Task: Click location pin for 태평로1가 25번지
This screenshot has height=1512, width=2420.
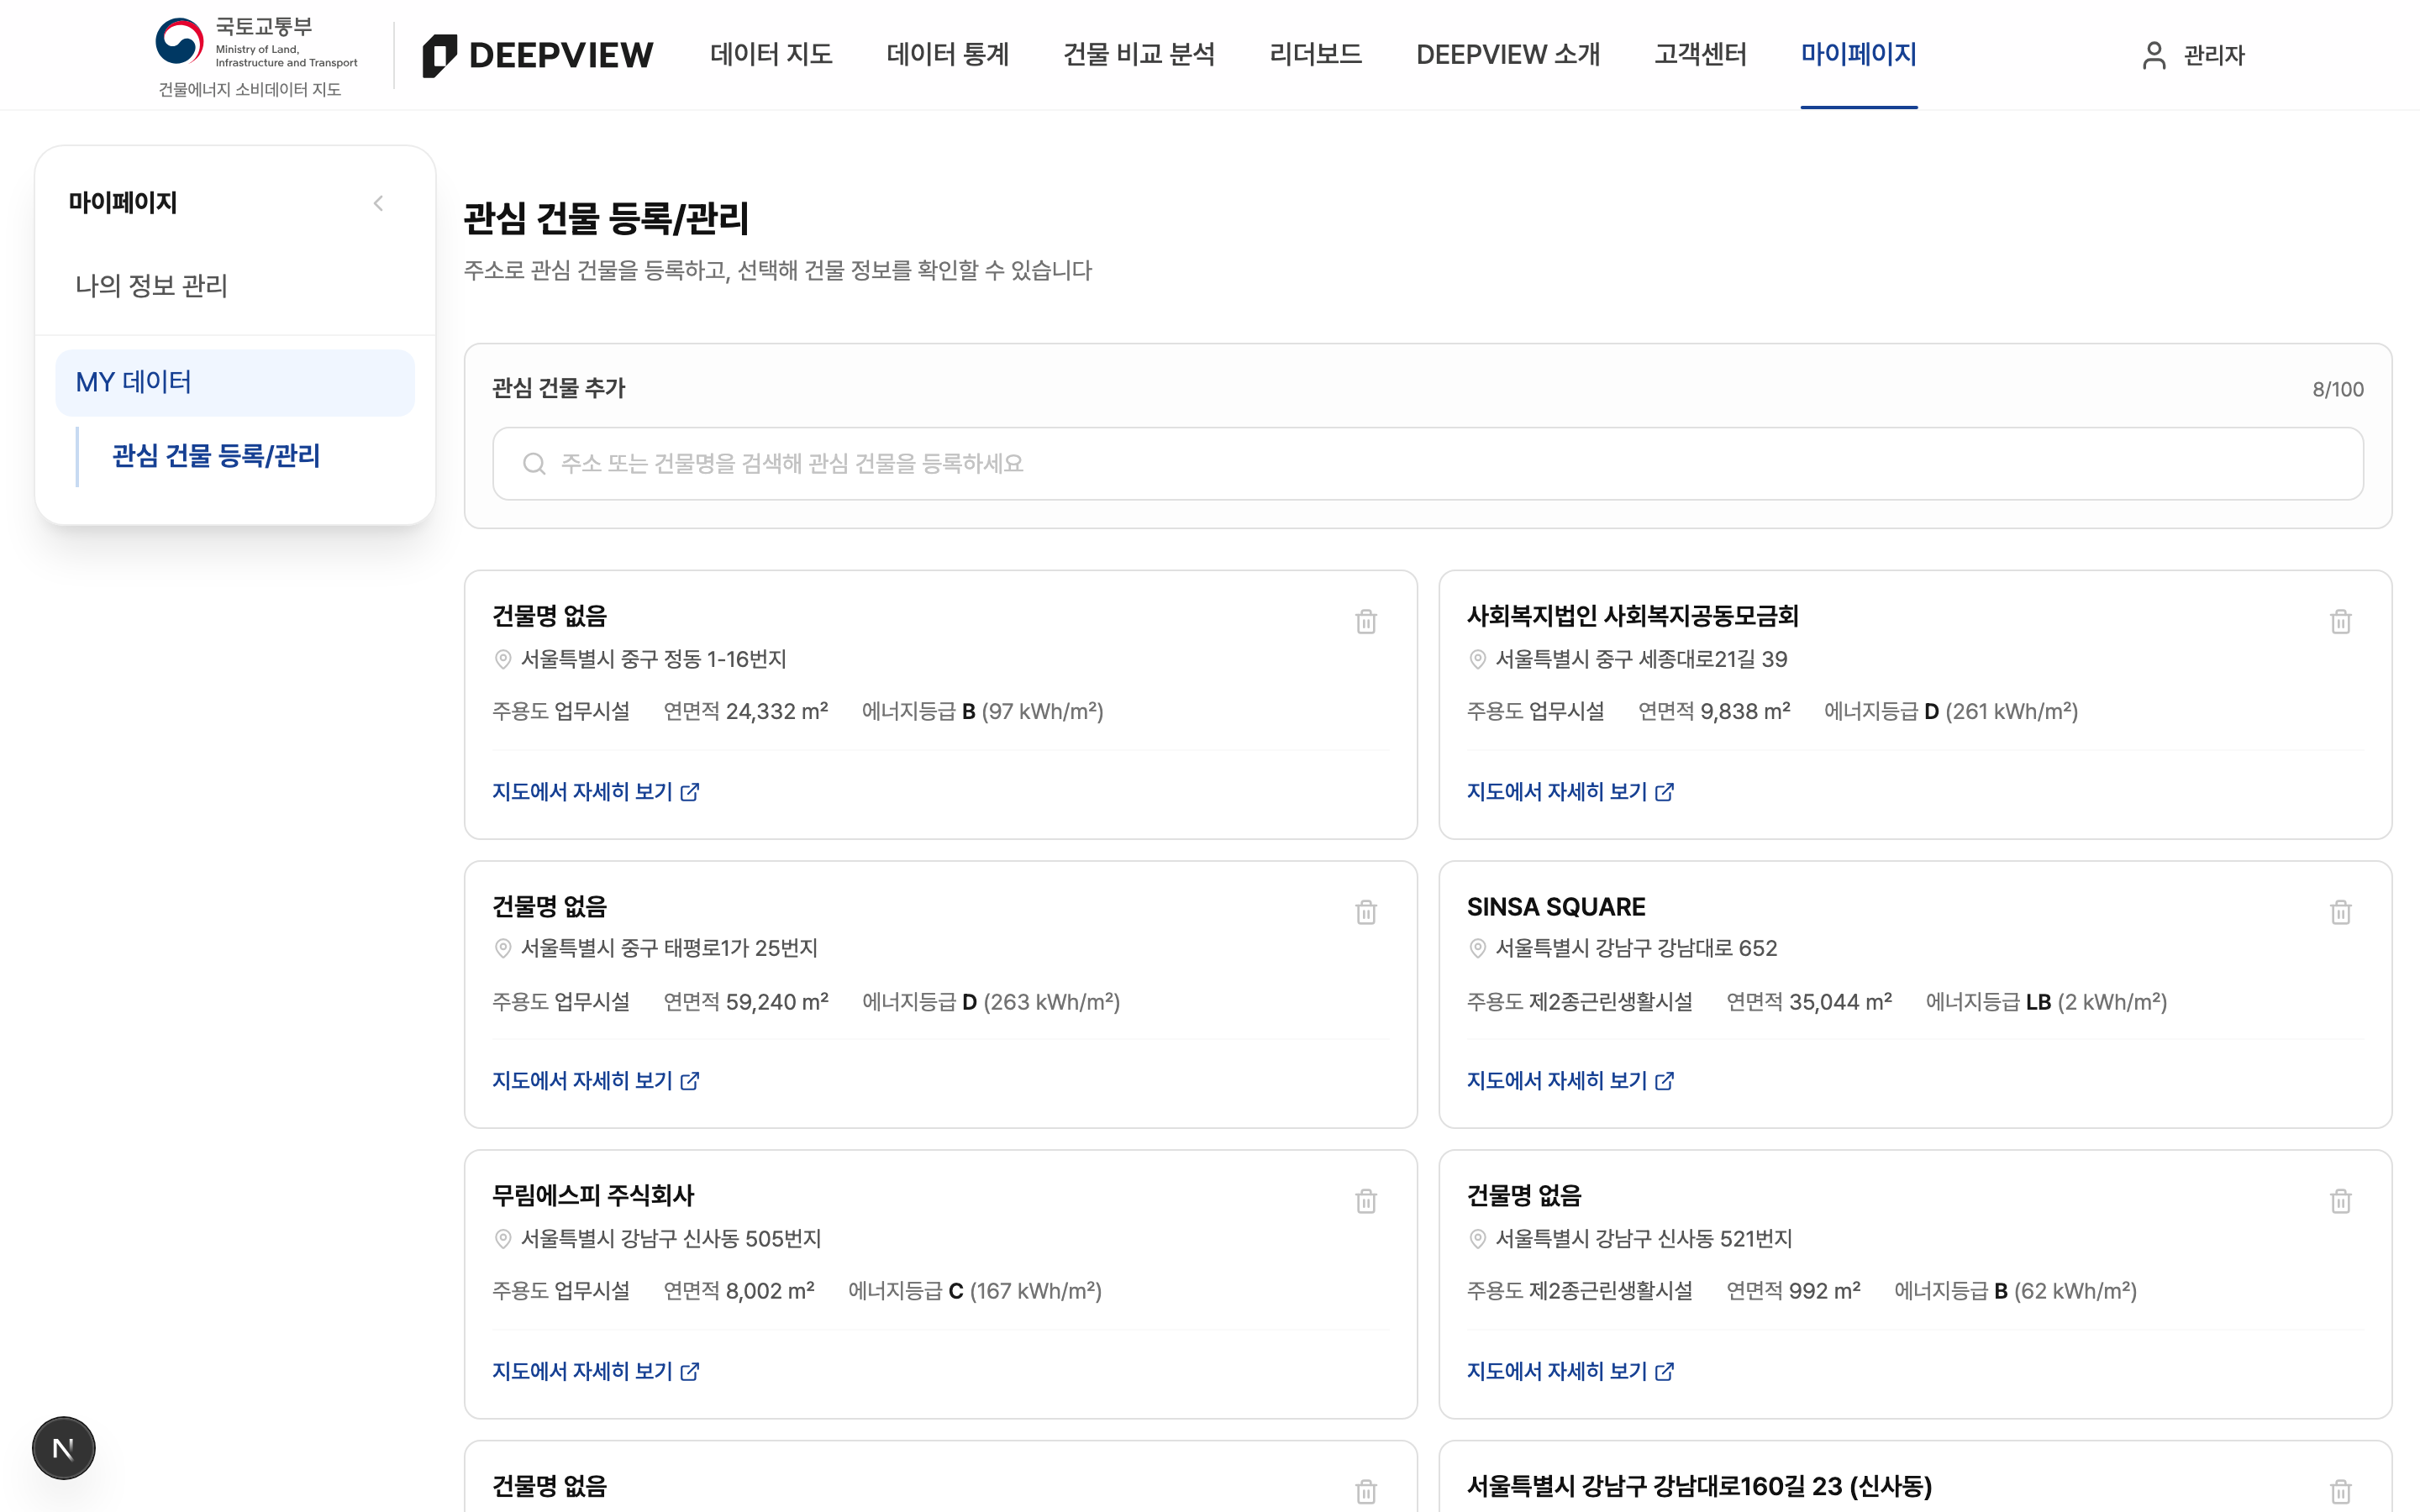Action: (503, 948)
